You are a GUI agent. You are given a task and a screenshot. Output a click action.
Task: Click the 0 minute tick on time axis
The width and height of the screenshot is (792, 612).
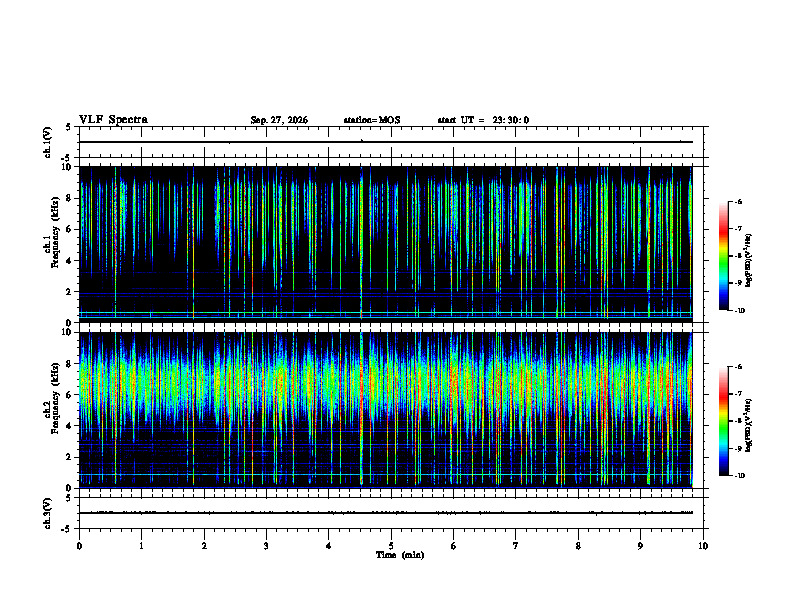click(79, 546)
